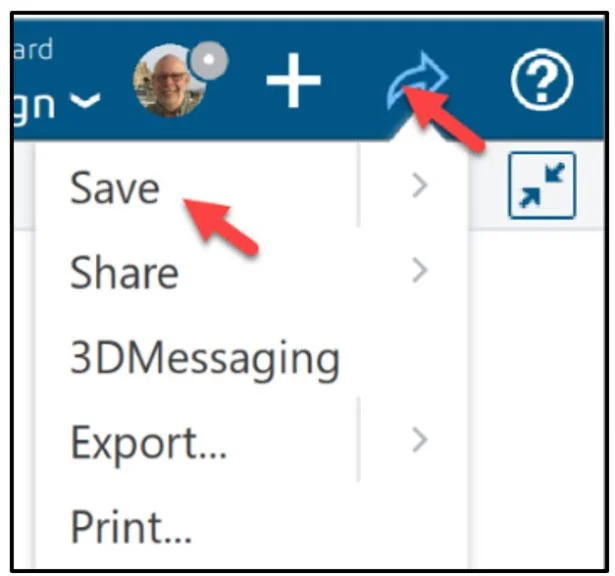Select the Save menu entry
Screen dimensions: 615x576
coord(115,188)
